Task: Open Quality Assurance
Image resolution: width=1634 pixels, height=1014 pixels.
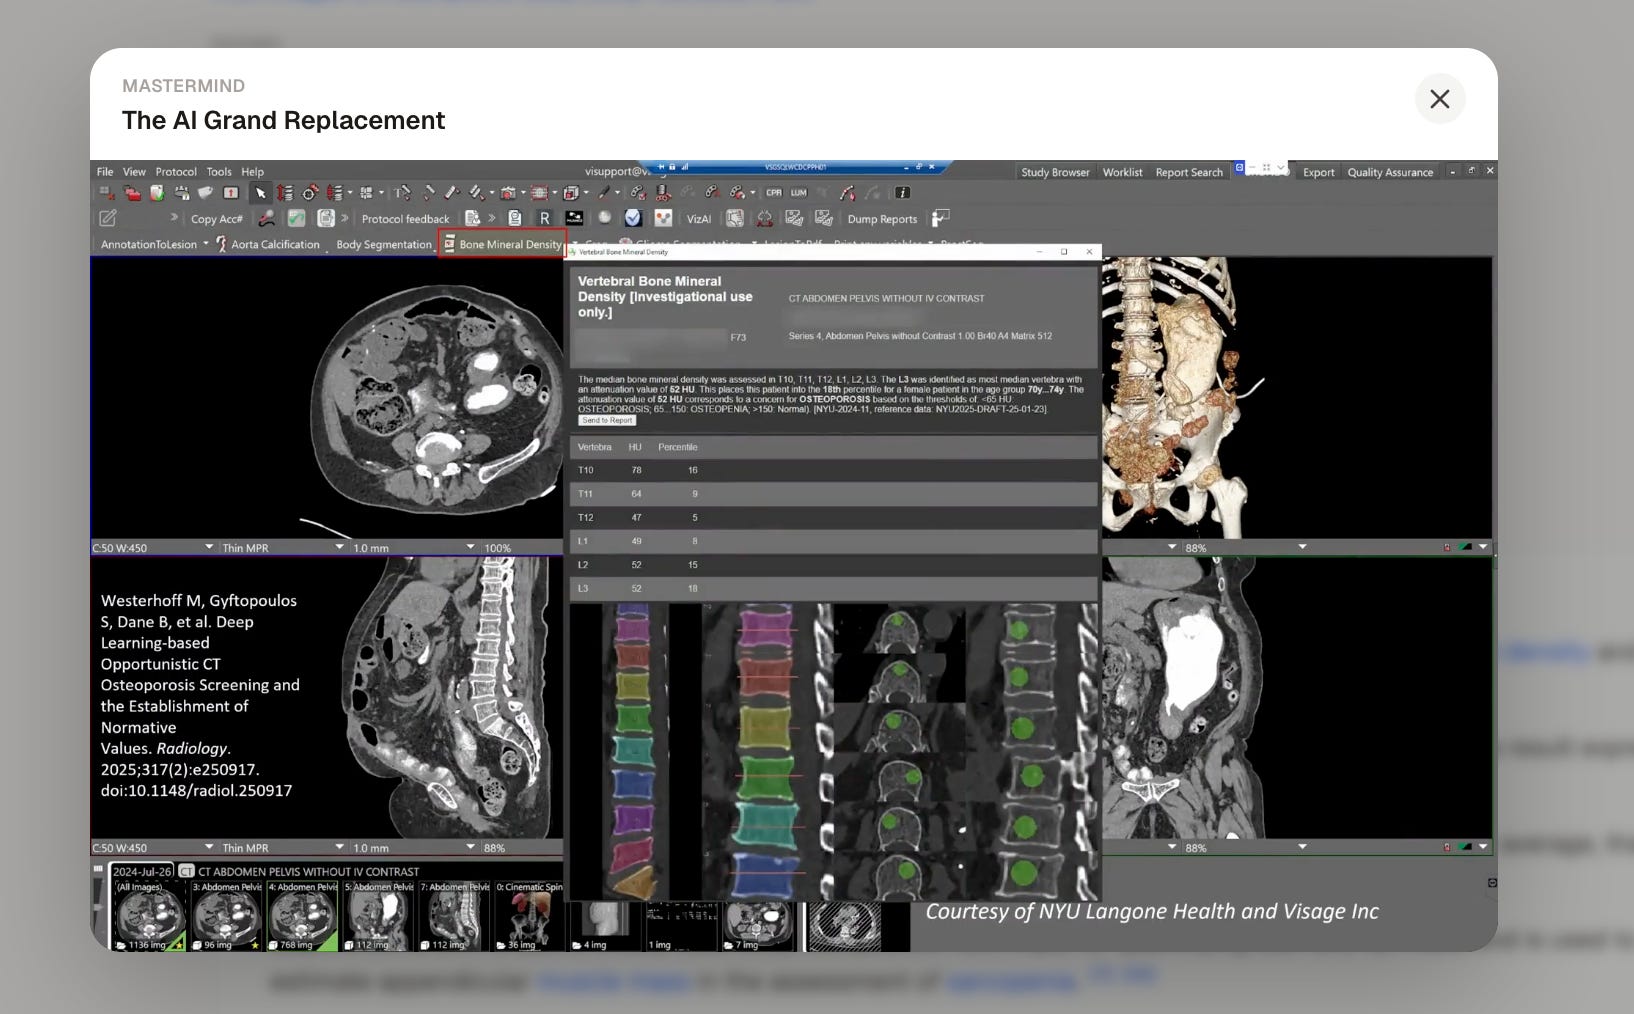Action: click(1390, 172)
